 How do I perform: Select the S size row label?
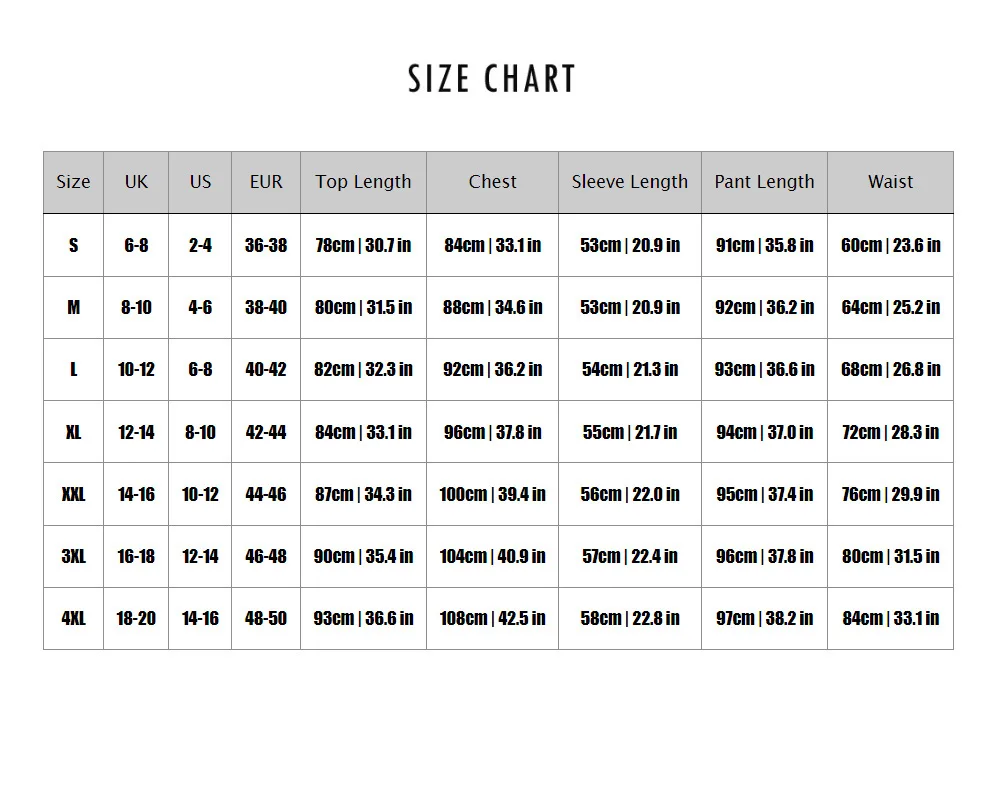coord(73,245)
